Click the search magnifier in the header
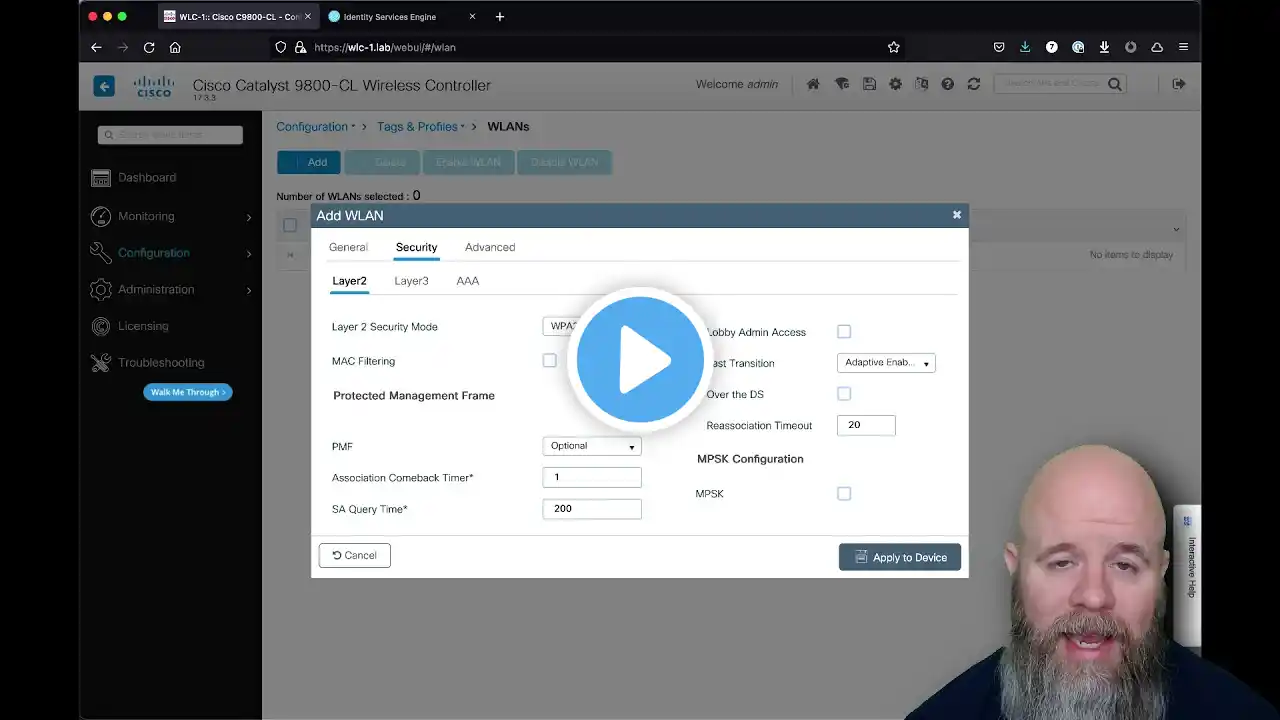 point(1115,85)
